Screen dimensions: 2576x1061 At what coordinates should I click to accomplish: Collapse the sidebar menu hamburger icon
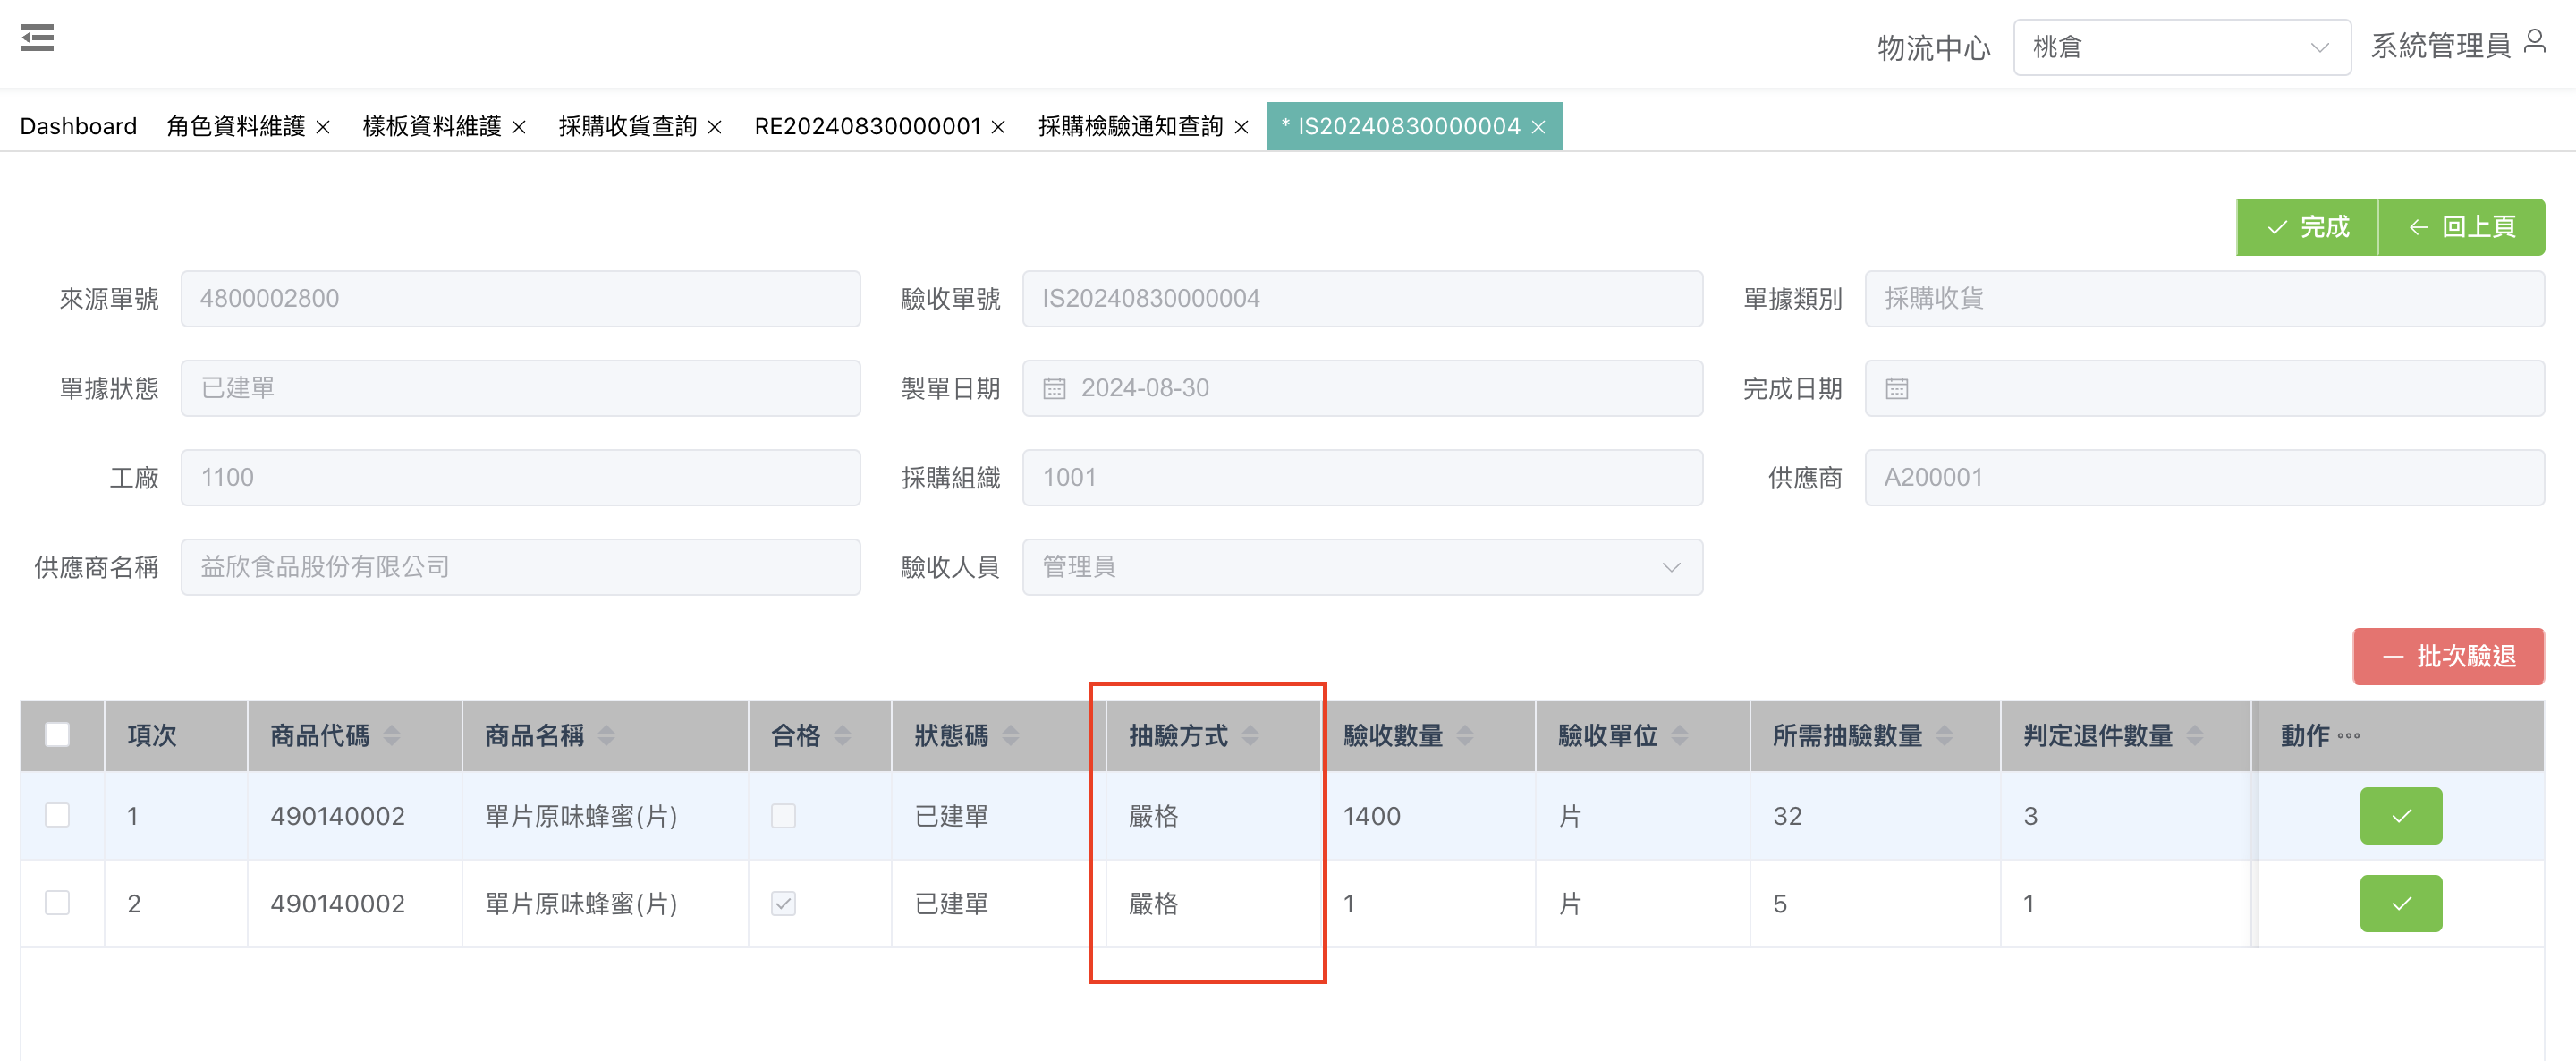pyautogui.click(x=37, y=39)
